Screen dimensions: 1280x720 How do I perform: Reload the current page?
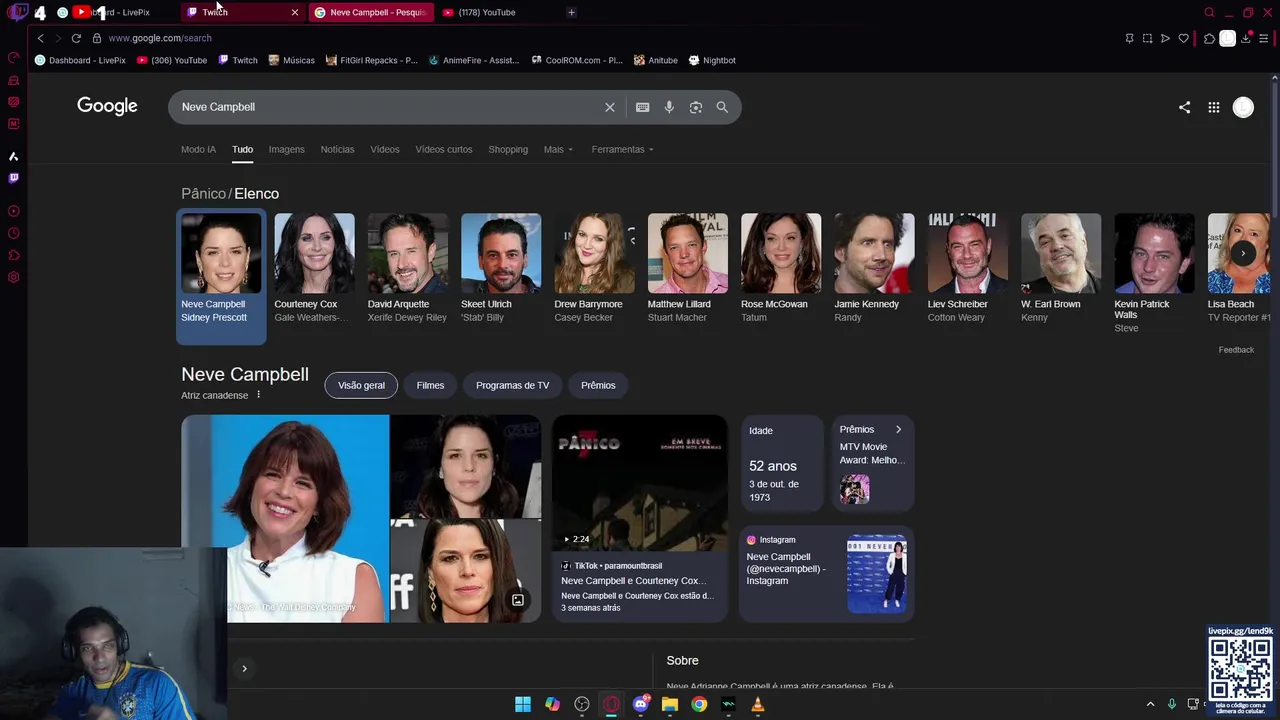pos(76,38)
